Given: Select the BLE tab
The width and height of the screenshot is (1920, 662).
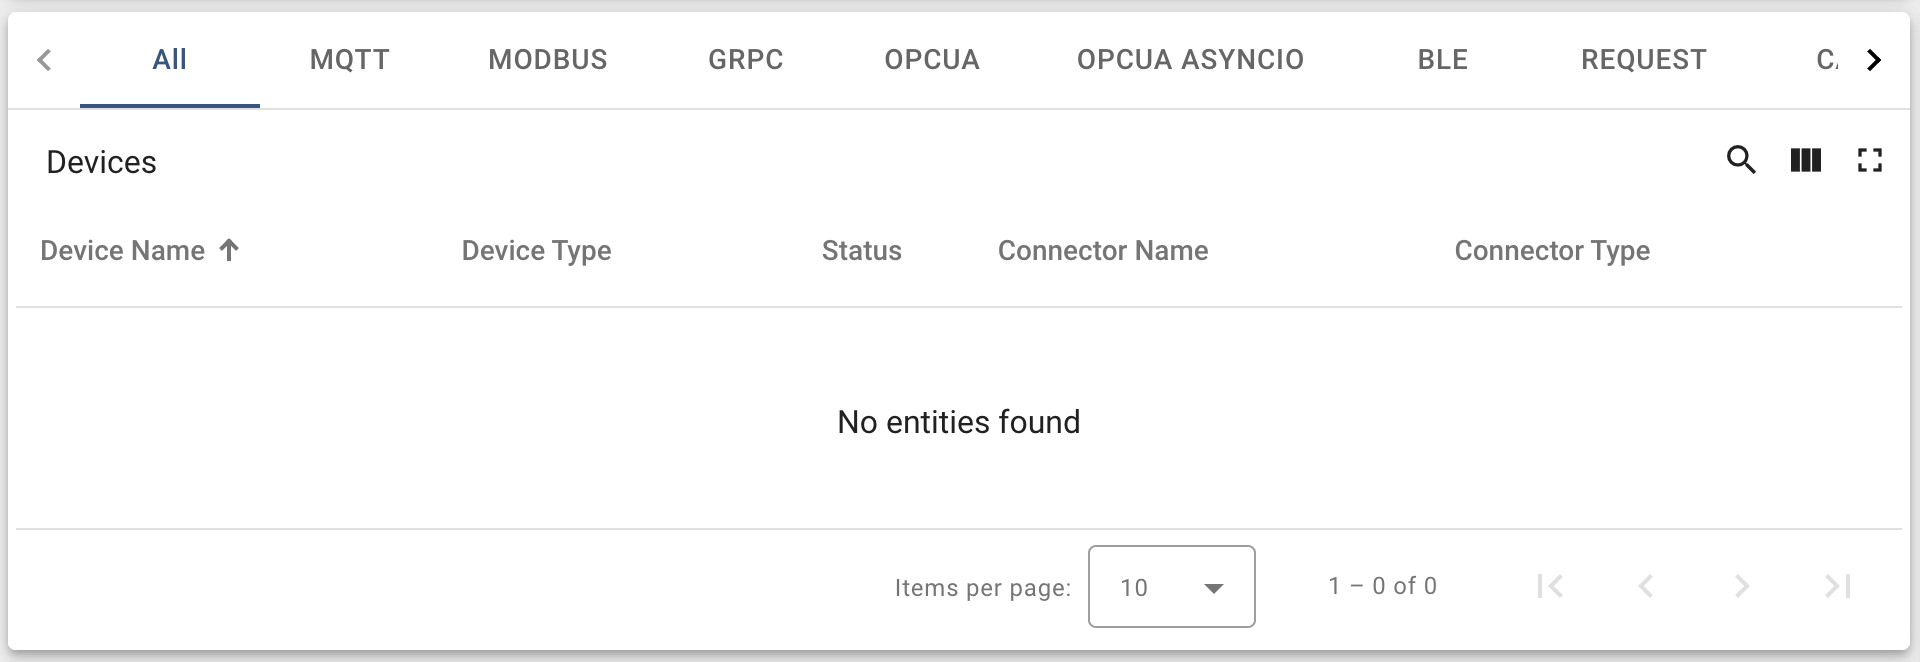Looking at the screenshot, I should click(1442, 60).
